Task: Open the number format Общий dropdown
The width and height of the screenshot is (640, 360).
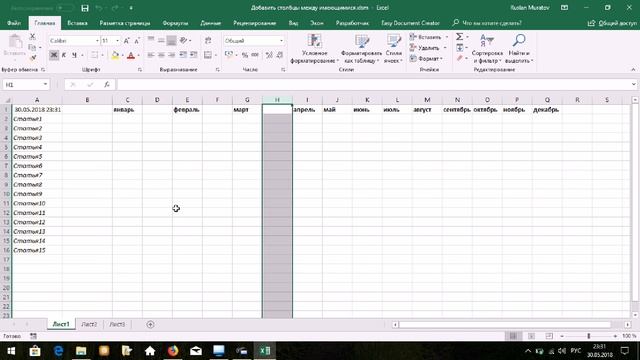Action: pyautogui.click(x=281, y=40)
